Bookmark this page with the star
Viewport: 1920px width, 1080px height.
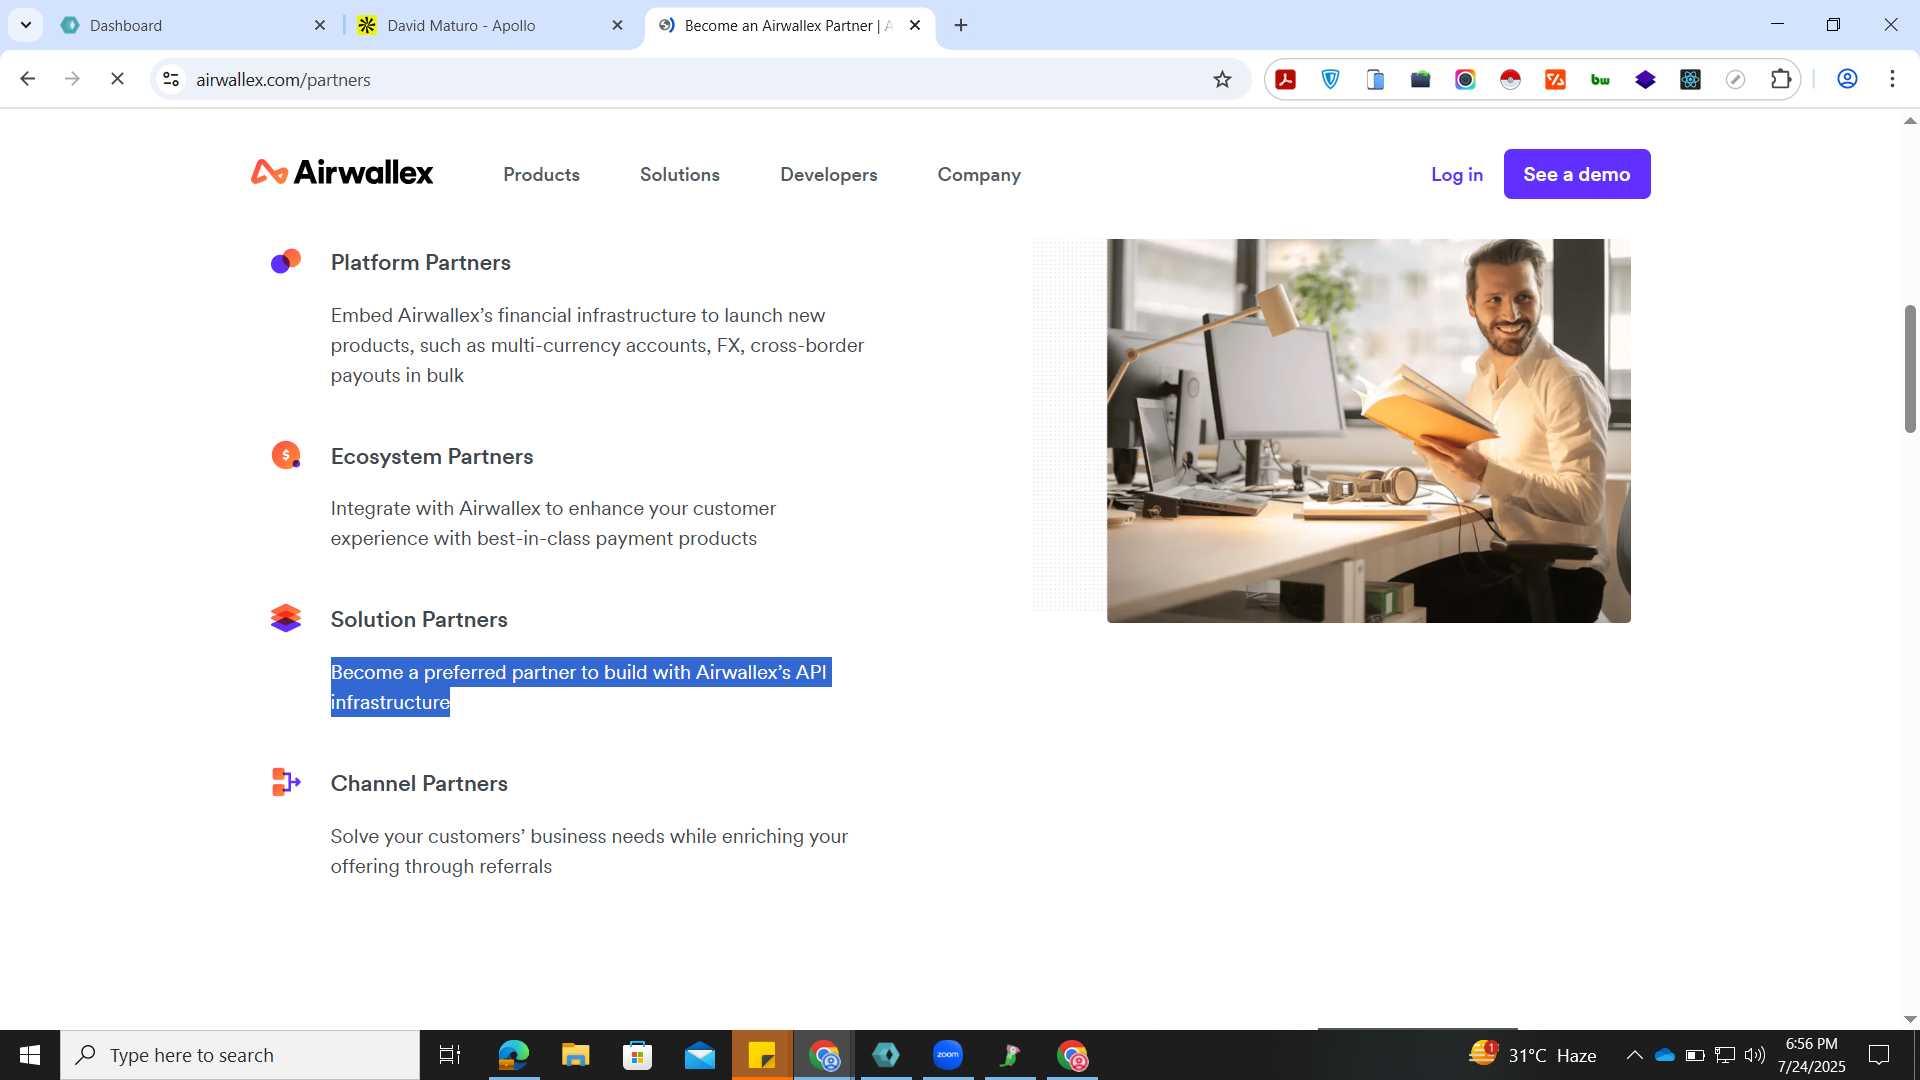pos(1222,79)
